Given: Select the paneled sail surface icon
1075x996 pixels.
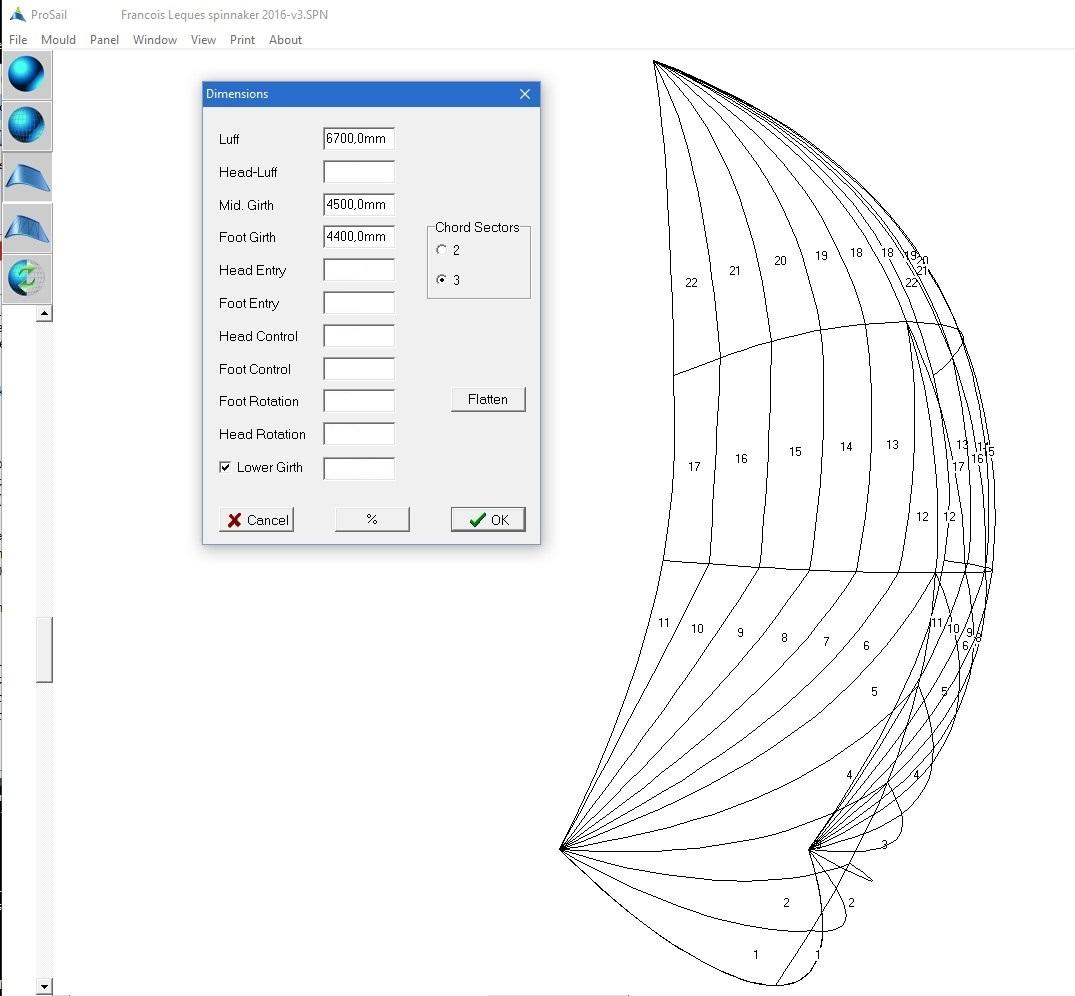Looking at the screenshot, I should [x=26, y=227].
